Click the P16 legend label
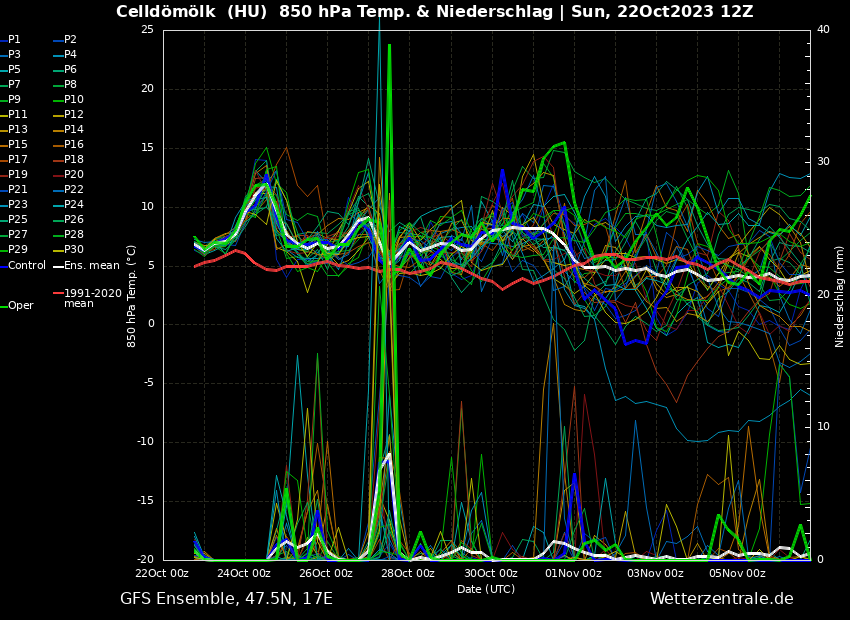The height and width of the screenshot is (620, 850). tap(74, 145)
